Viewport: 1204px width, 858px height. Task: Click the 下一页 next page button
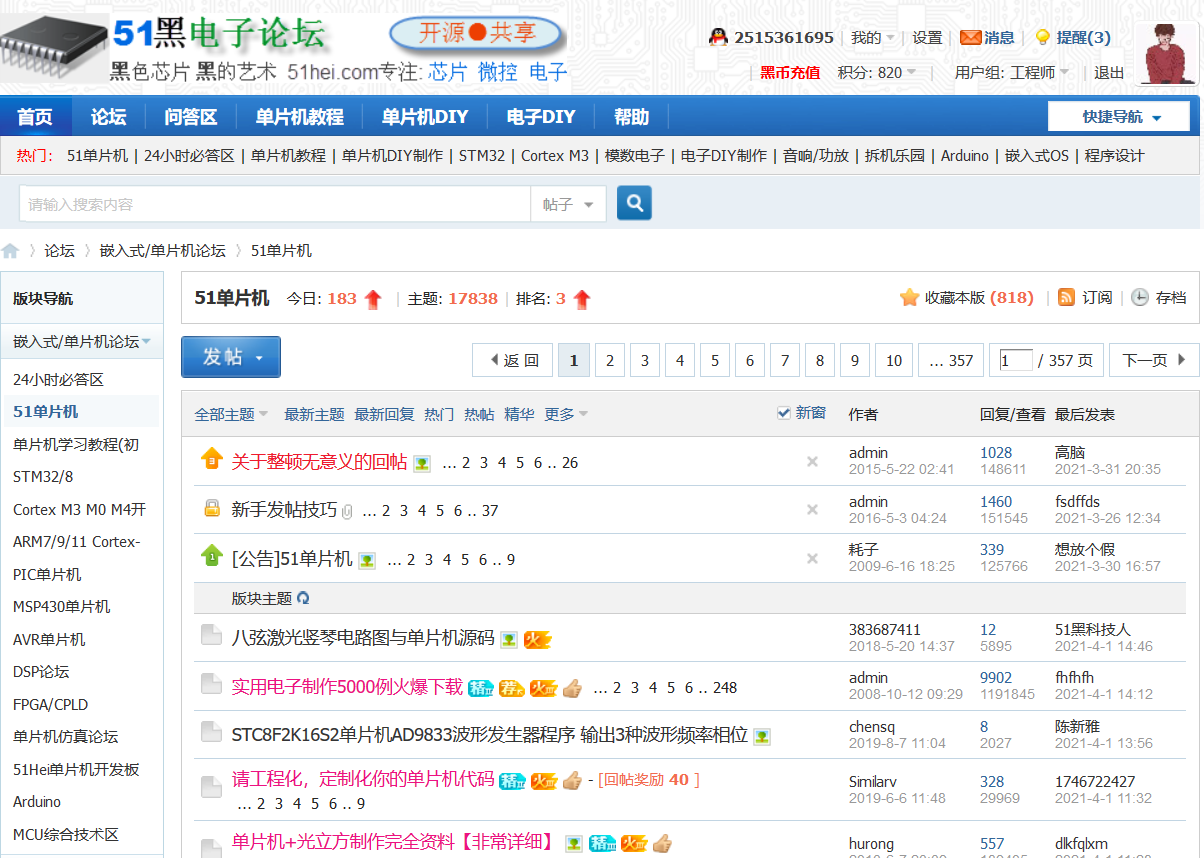pos(1154,360)
